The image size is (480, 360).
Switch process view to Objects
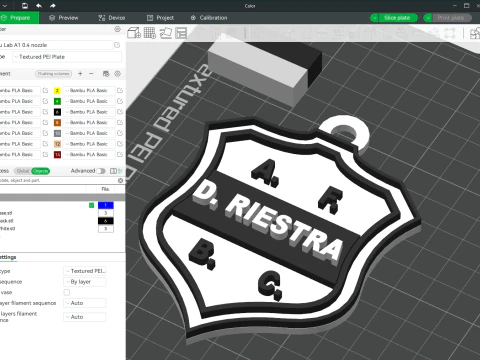pyautogui.click(x=40, y=171)
